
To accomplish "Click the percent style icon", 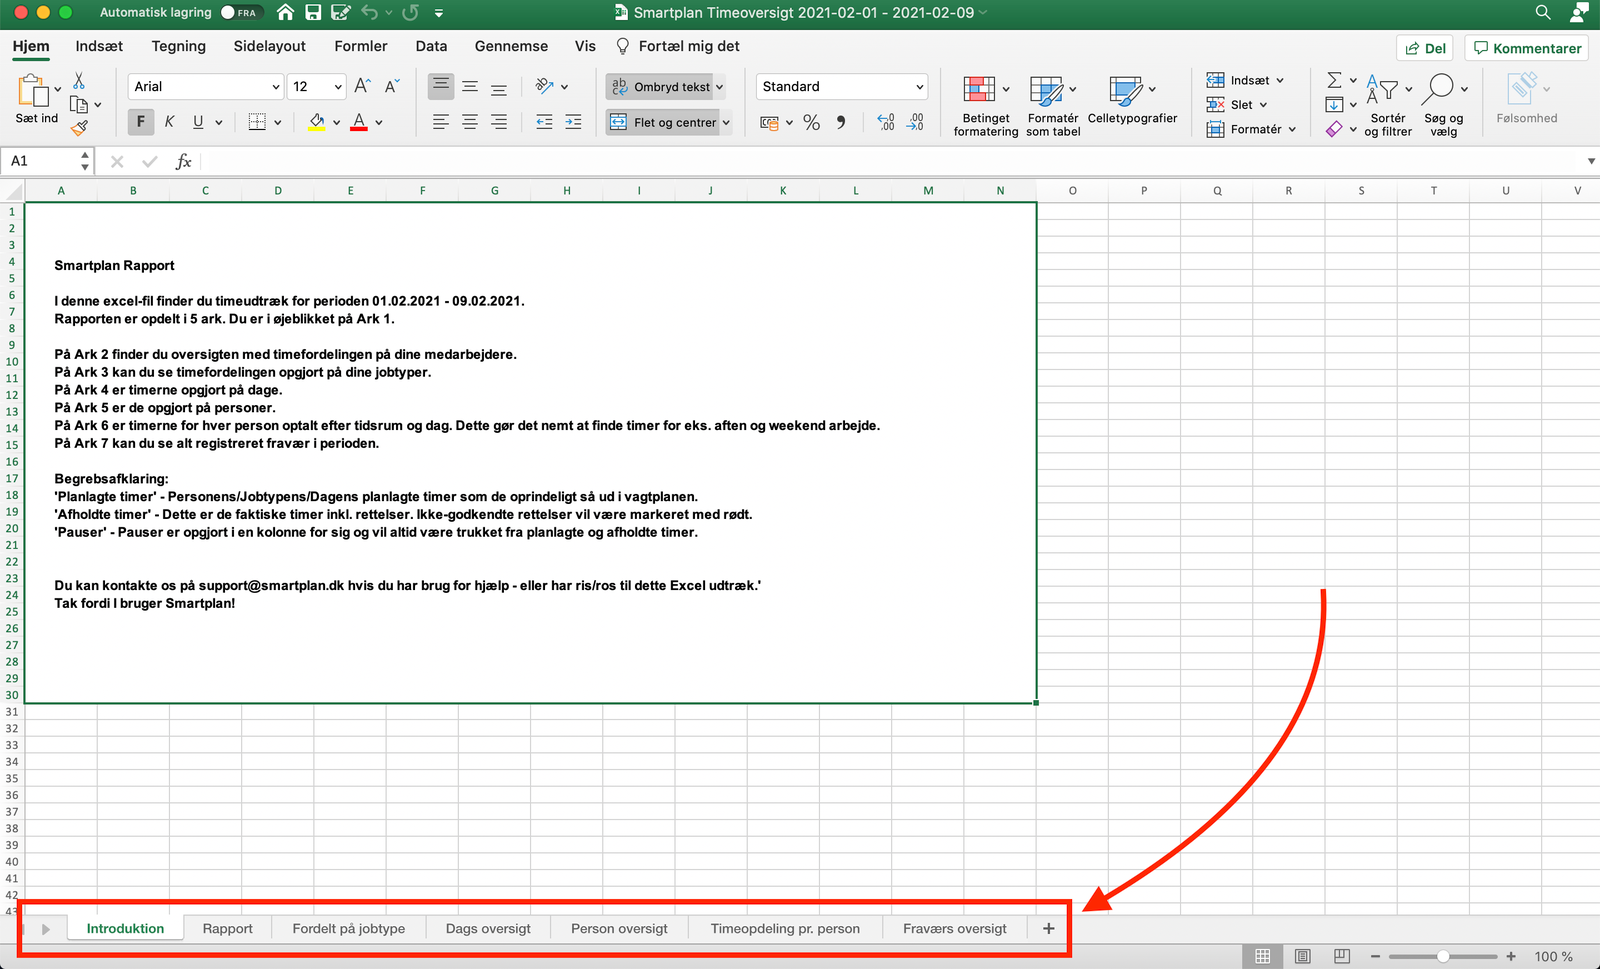I will (x=811, y=123).
